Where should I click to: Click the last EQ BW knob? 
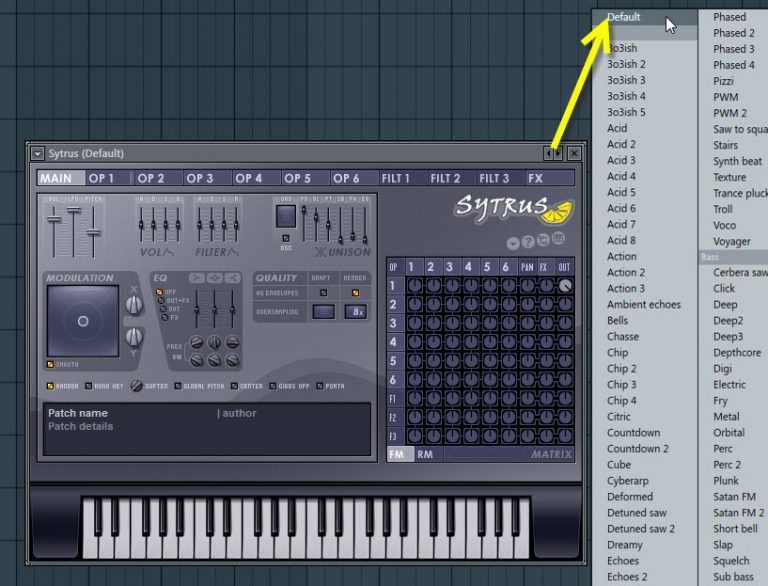coord(233,361)
